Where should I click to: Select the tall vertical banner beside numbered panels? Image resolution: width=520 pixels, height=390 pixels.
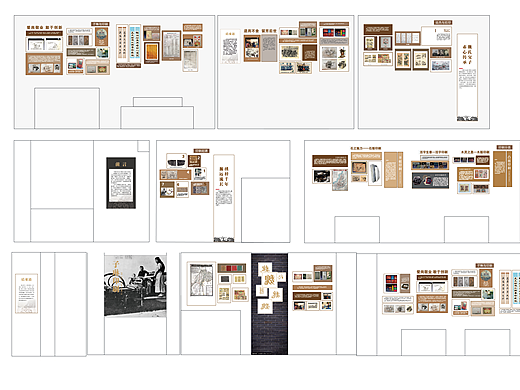[x=224, y=198]
